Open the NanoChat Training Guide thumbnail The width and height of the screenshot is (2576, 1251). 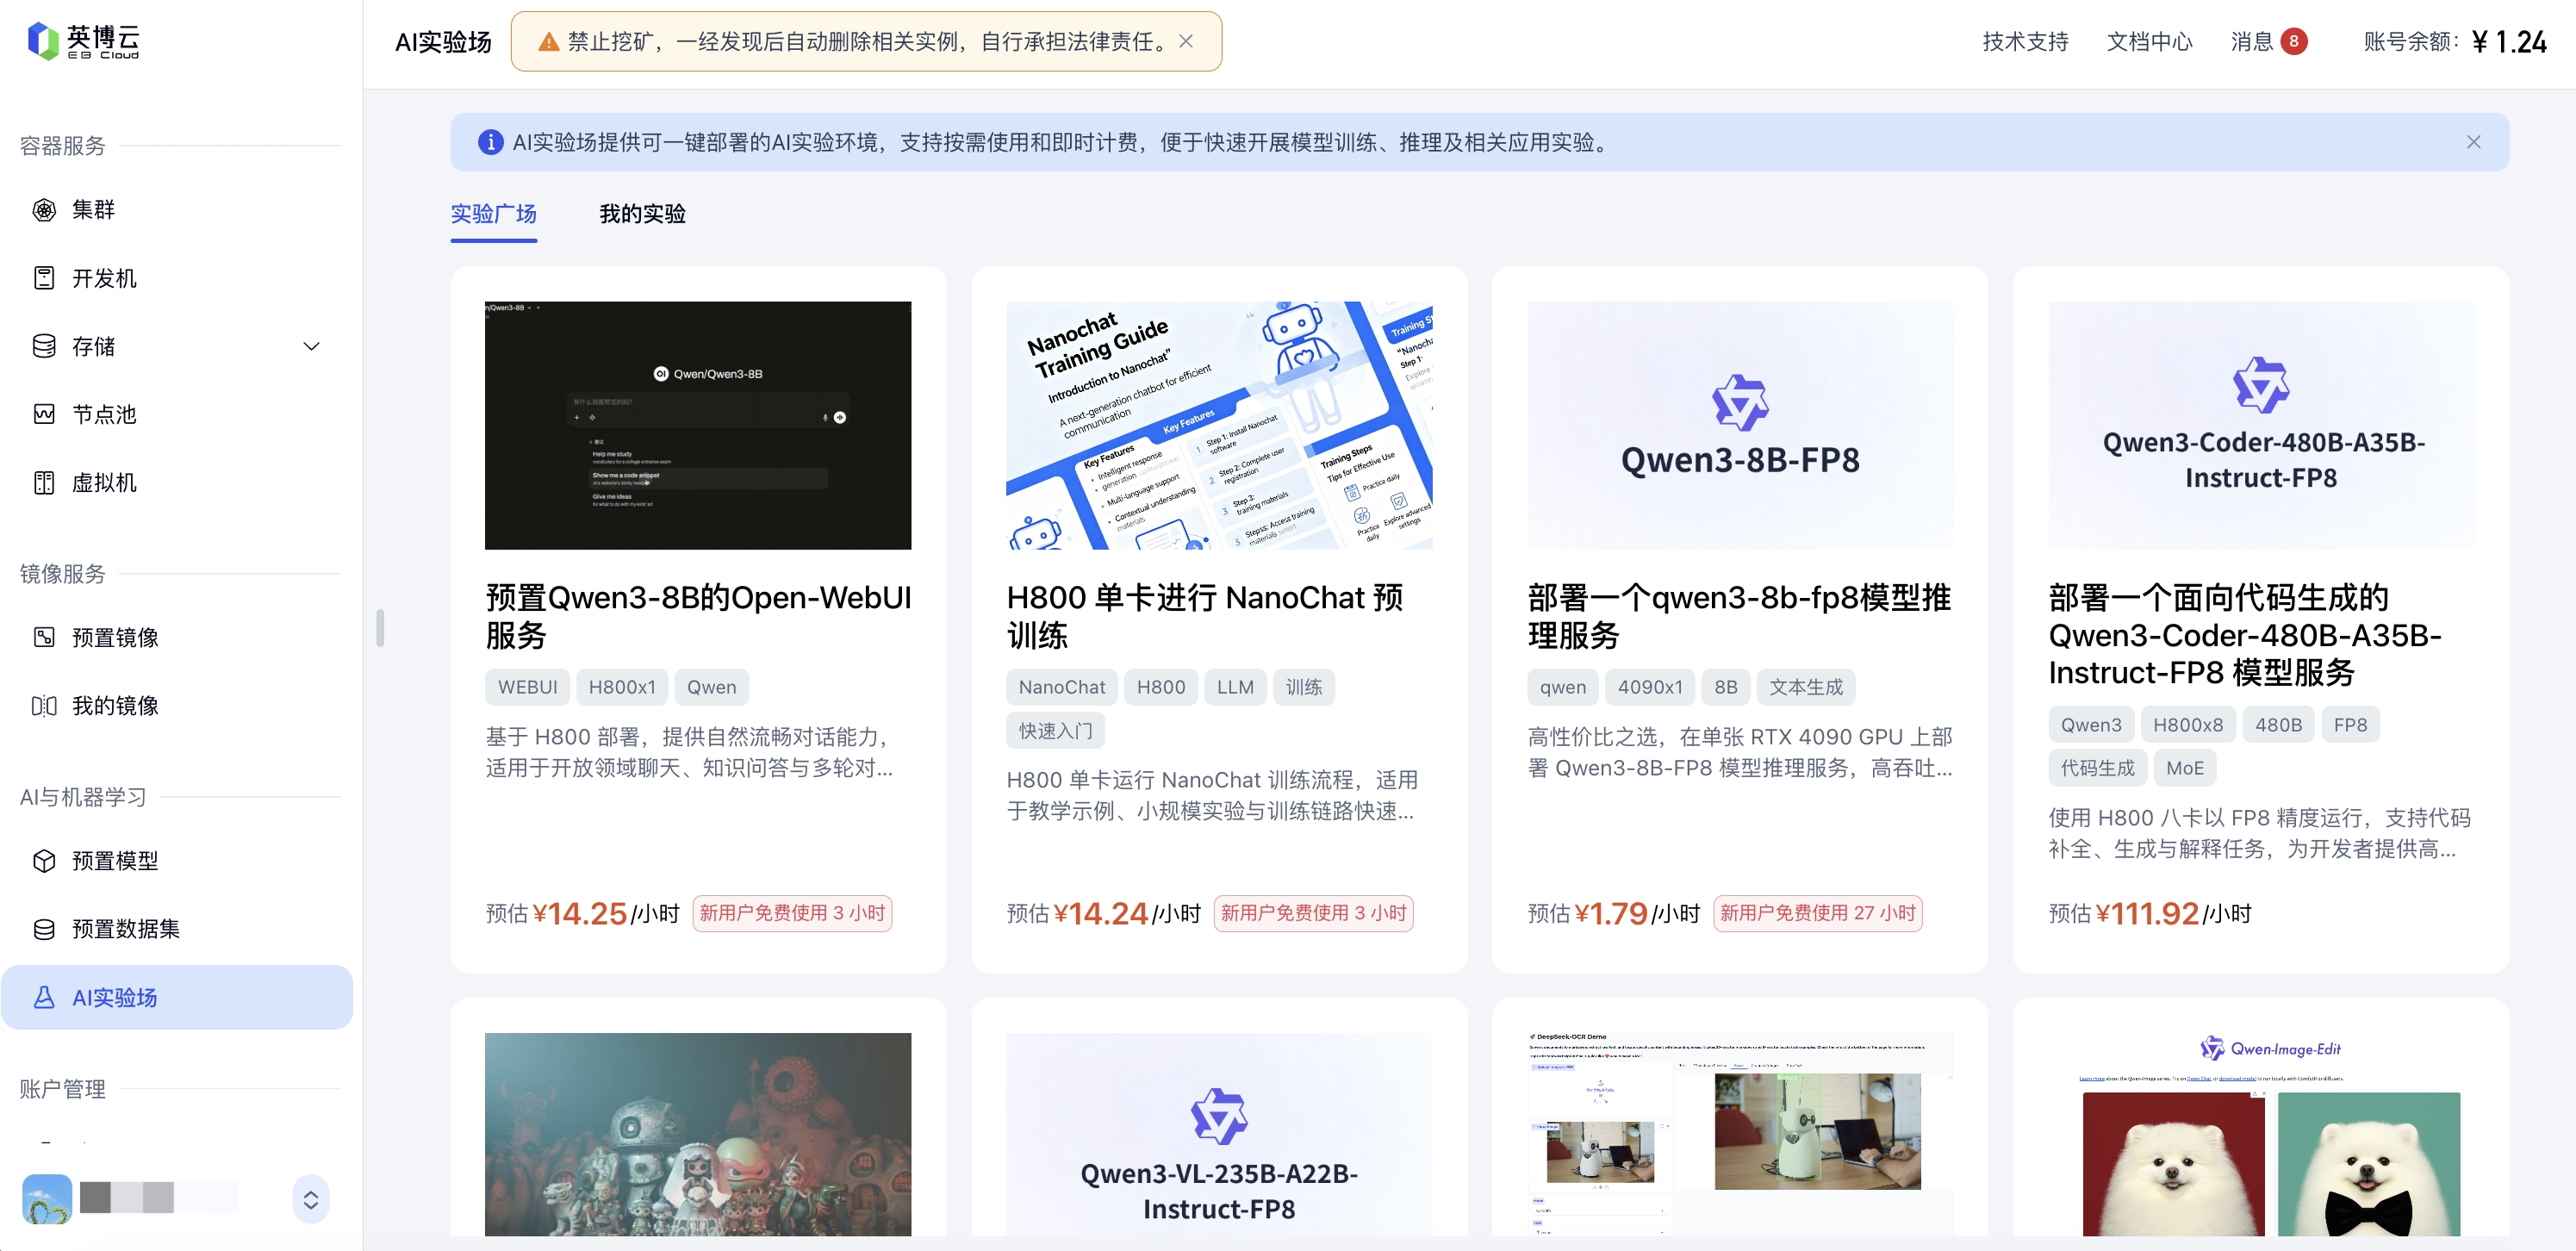click(x=1218, y=425)
